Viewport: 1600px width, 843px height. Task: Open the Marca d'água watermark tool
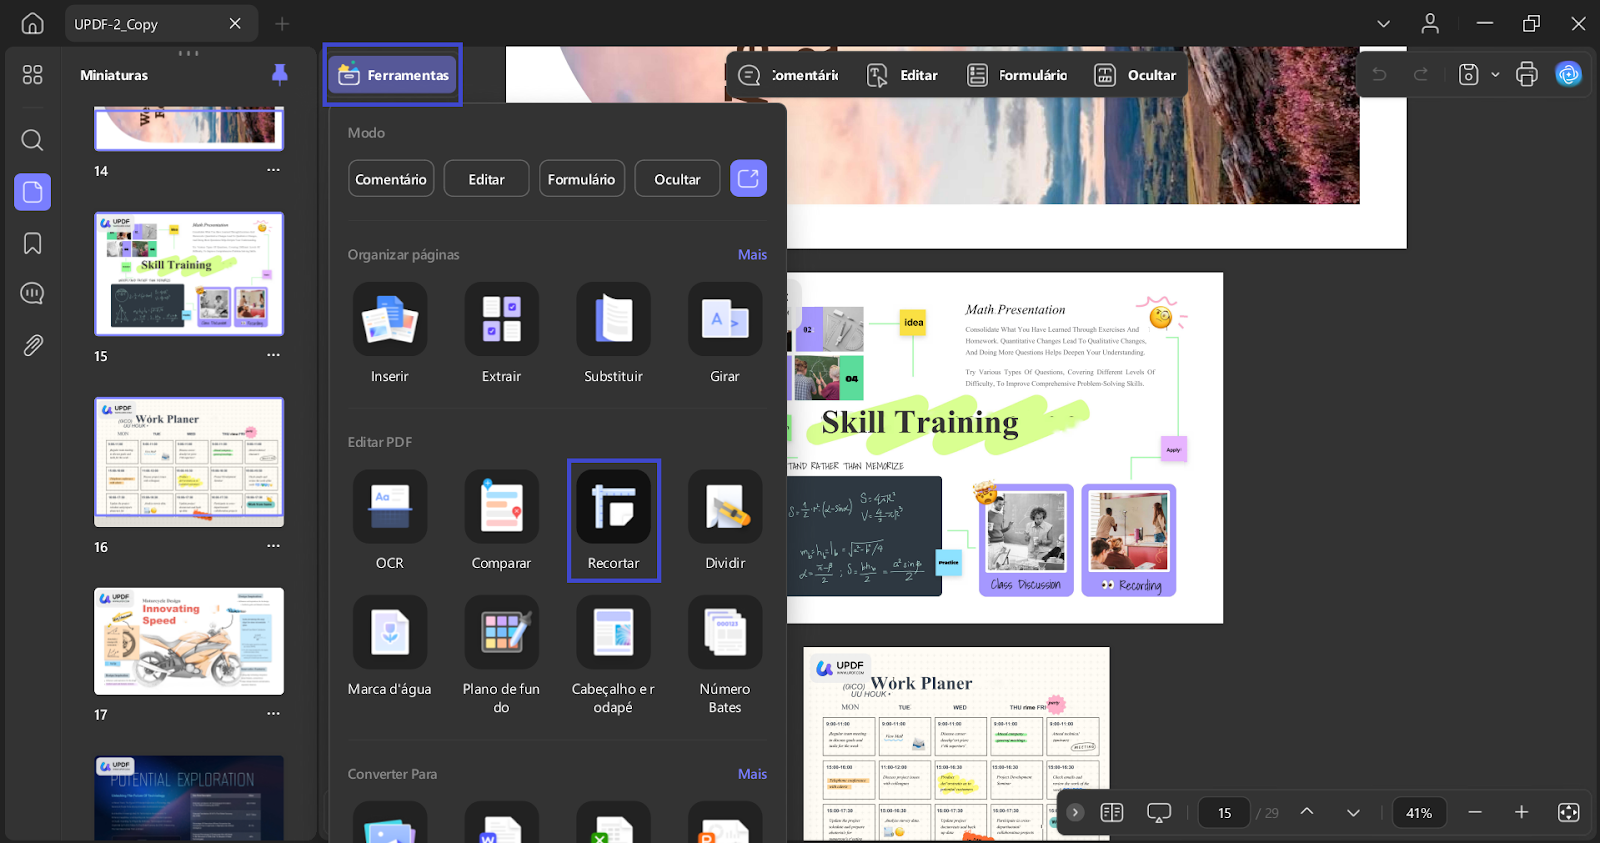coord(390,632)
